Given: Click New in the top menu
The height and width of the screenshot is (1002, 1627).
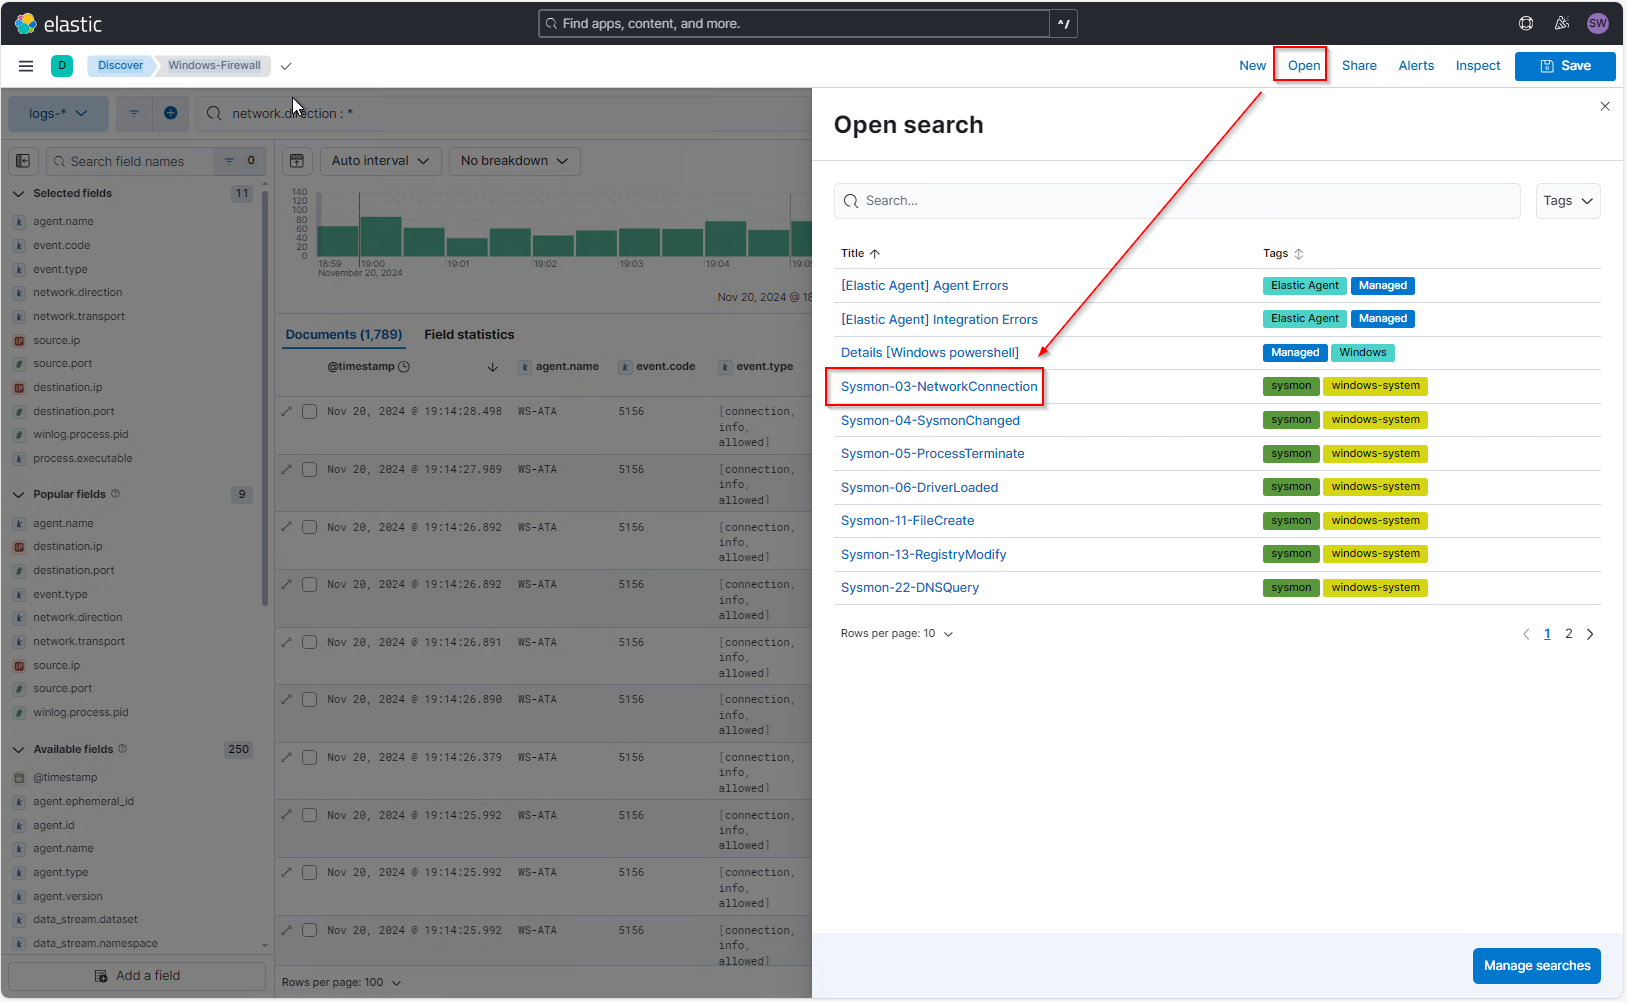Looking at the screenshot, I should point(1252,66).
